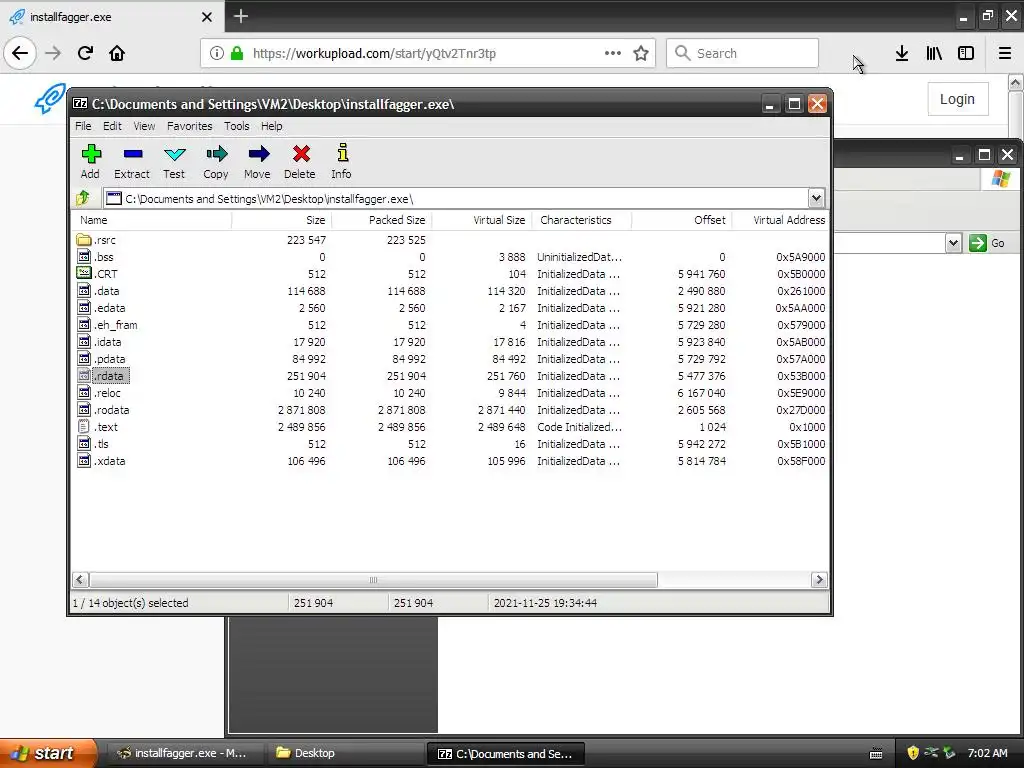The height and width of the screenshot is (768, 1024).
Task: Click the red Delete toolbar icon
Action: click(x=300, y=161)
